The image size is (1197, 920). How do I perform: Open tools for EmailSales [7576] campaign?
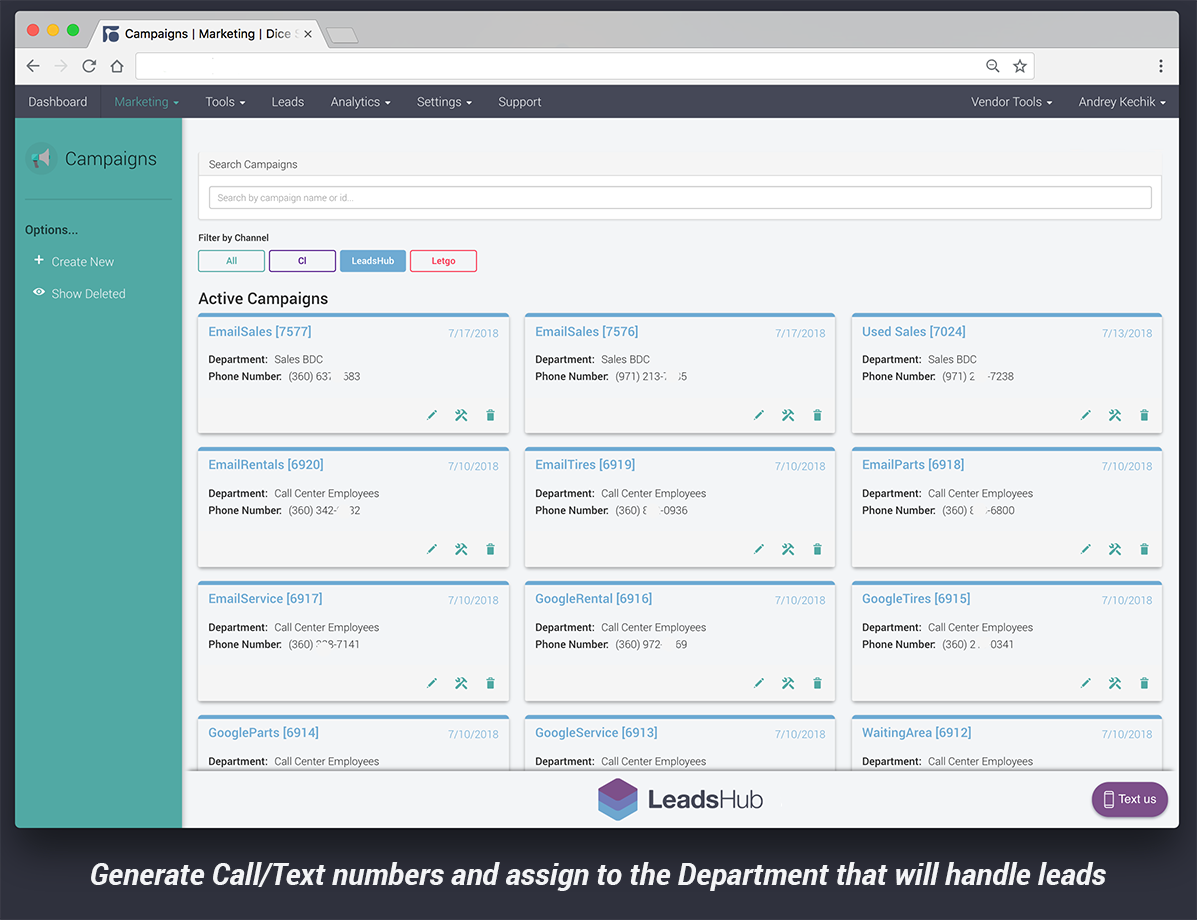(x=788, y=415)
